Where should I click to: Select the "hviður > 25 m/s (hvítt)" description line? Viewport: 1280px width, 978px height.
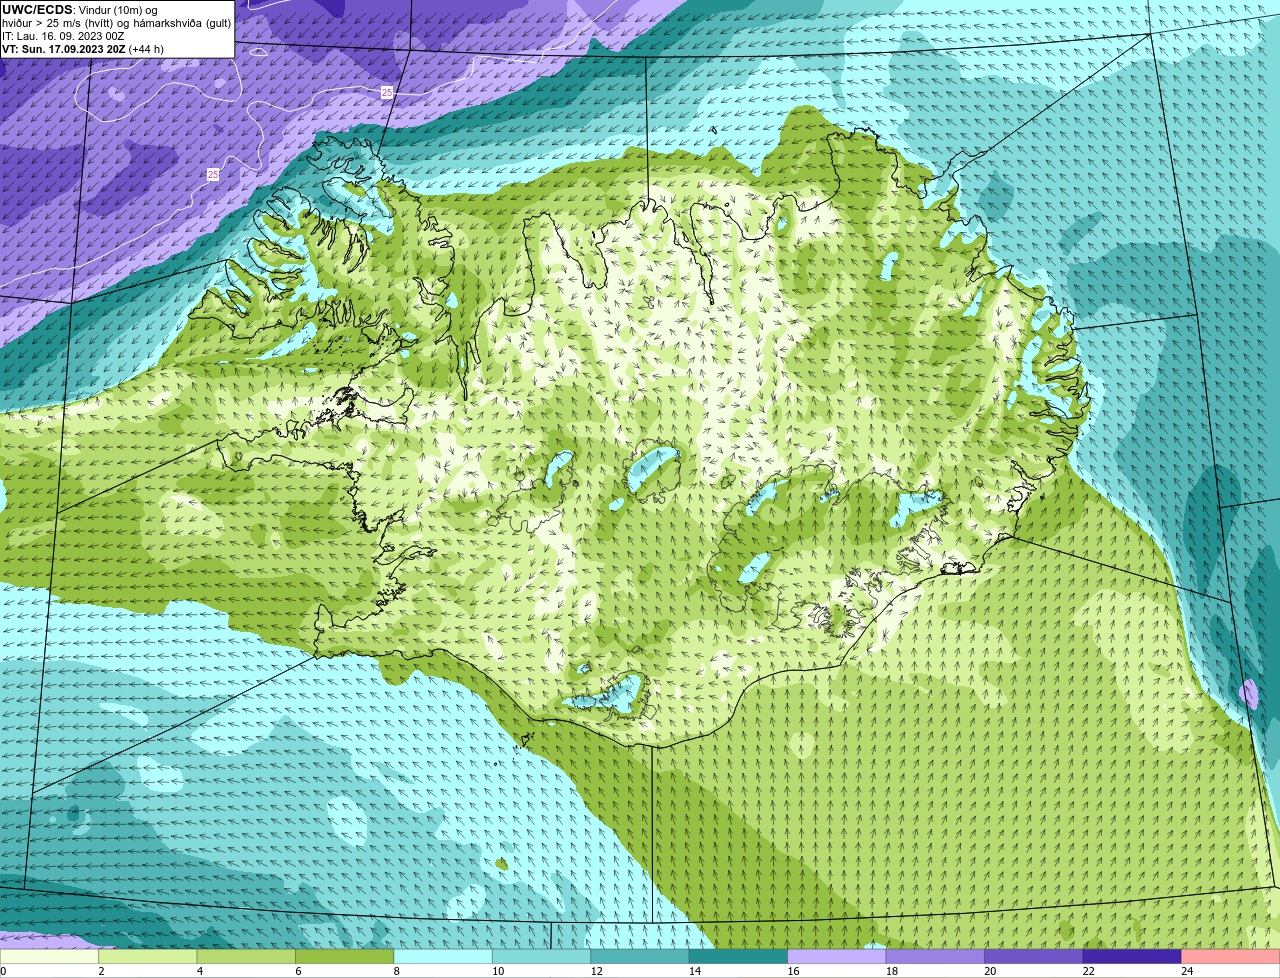(x=116, y=23)
